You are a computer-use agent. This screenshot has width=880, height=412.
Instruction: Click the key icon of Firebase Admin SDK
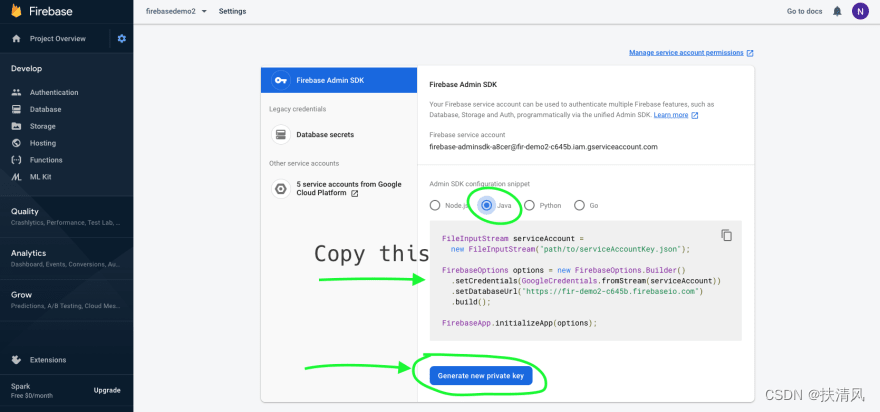tap(281, 80)
